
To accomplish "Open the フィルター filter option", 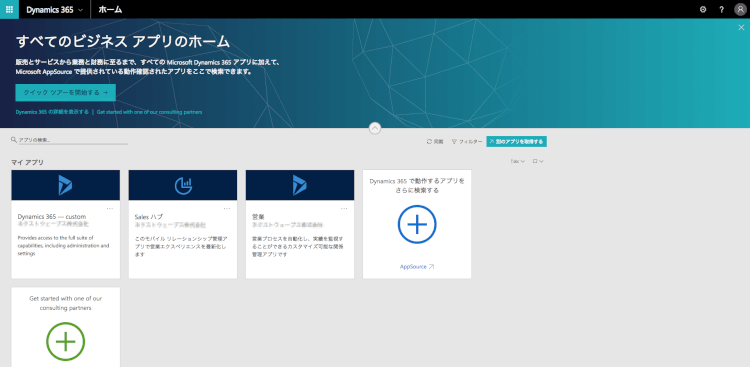I will (x=467, y=142).
